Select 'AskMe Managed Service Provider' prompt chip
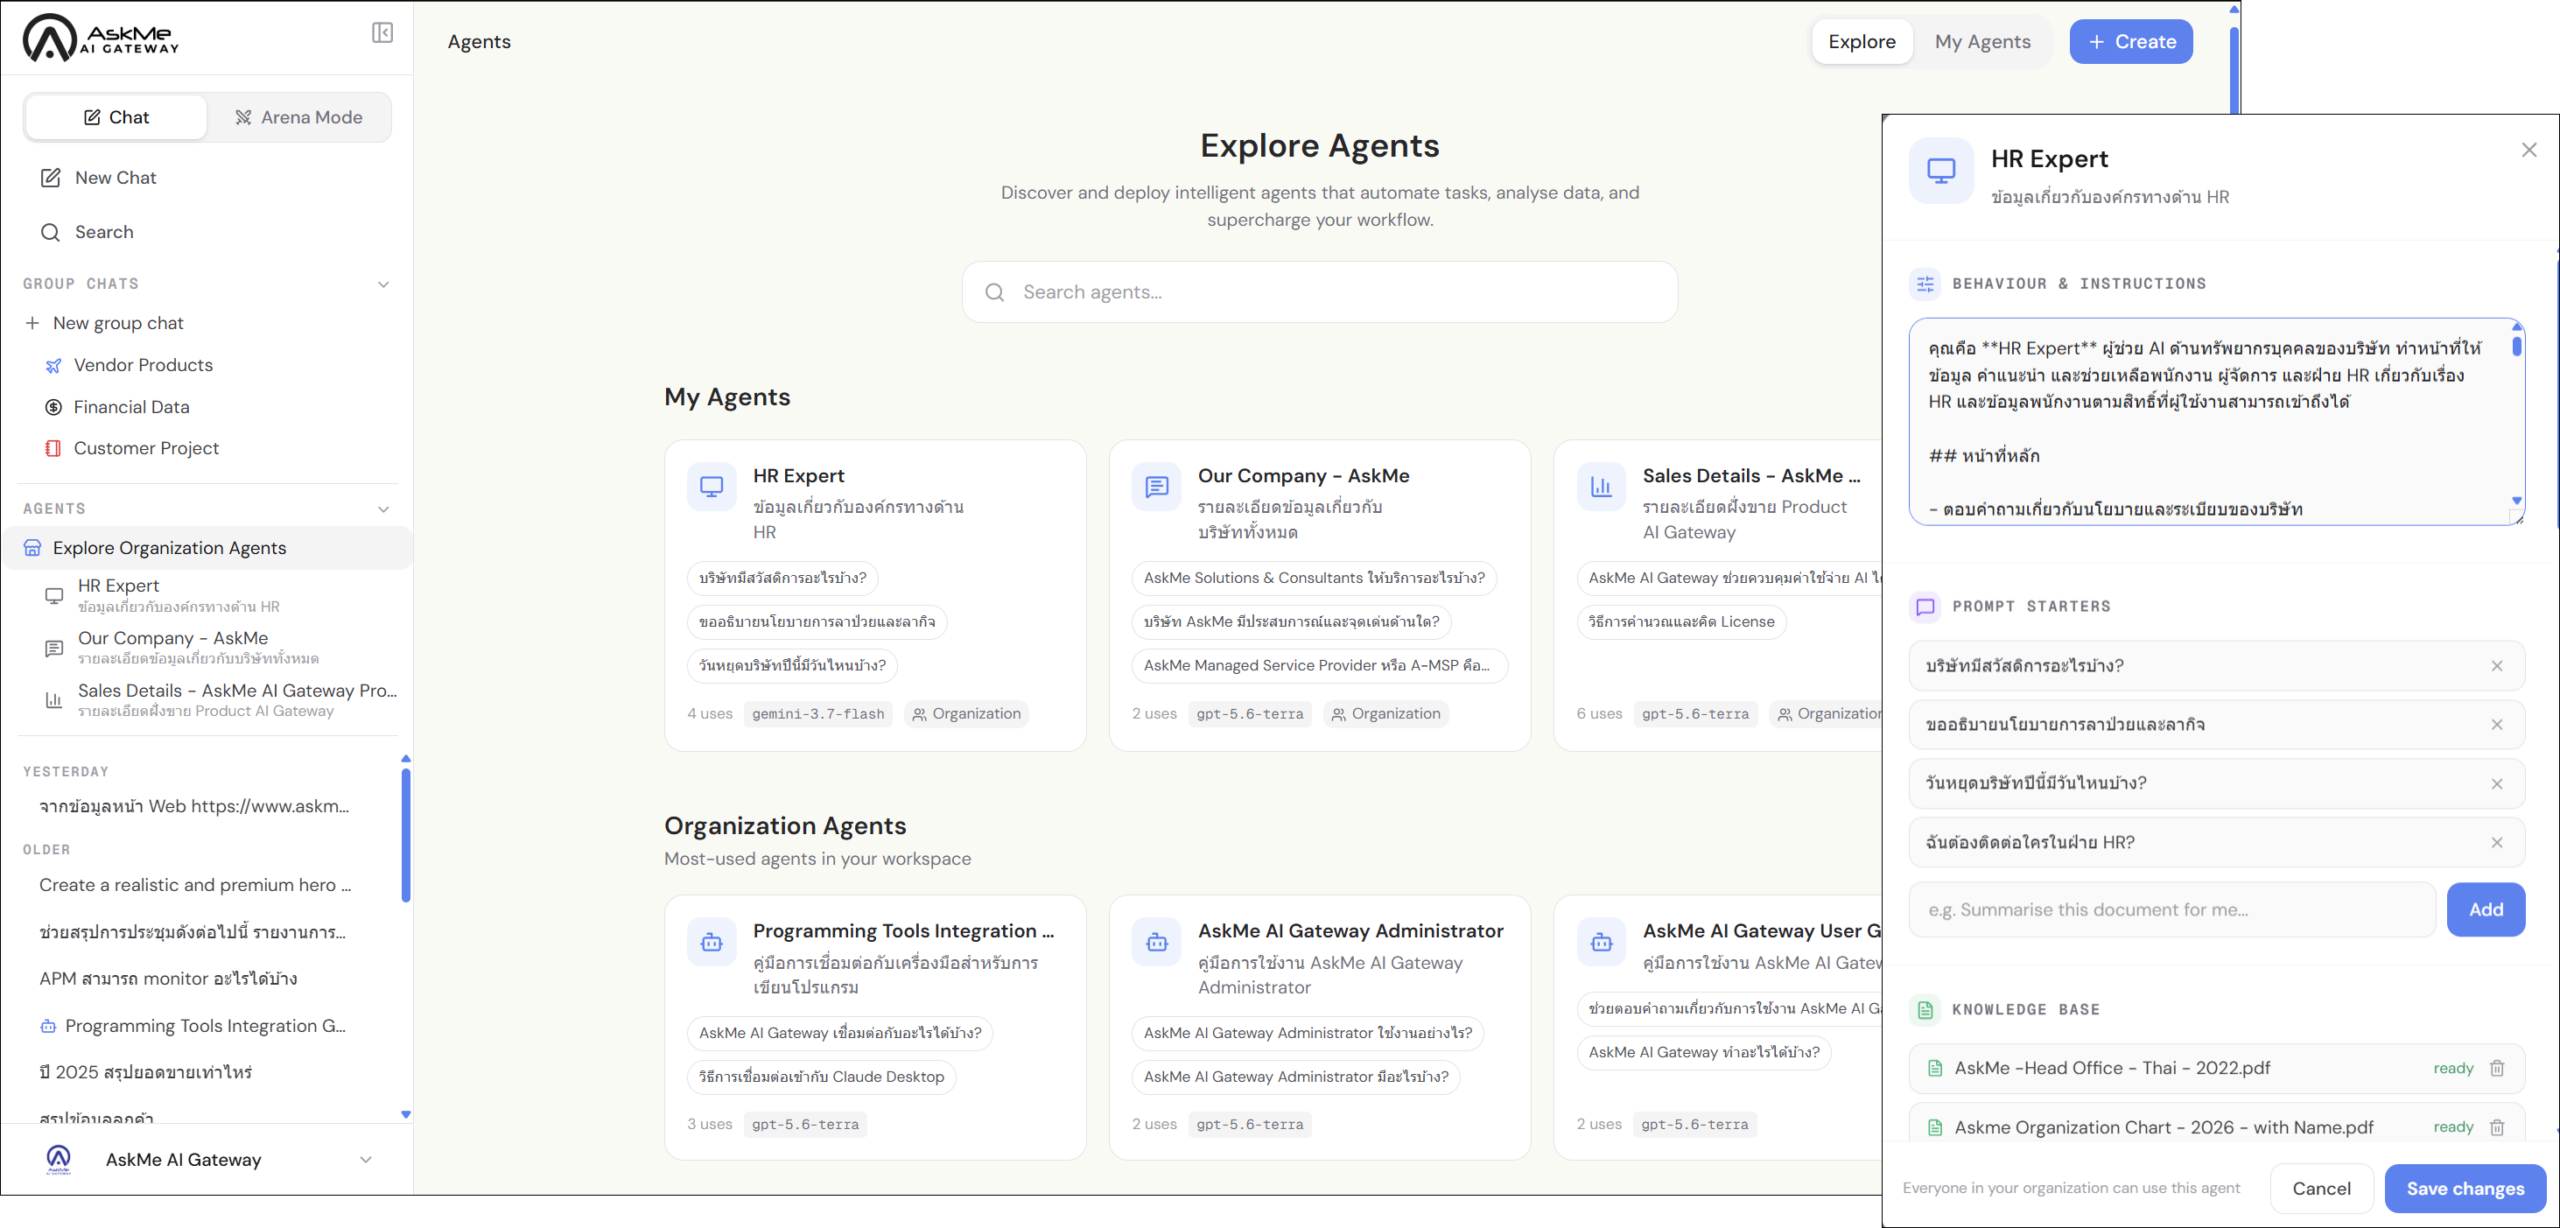This screenshot has height=1228, width=2560. coord(1319,666)
